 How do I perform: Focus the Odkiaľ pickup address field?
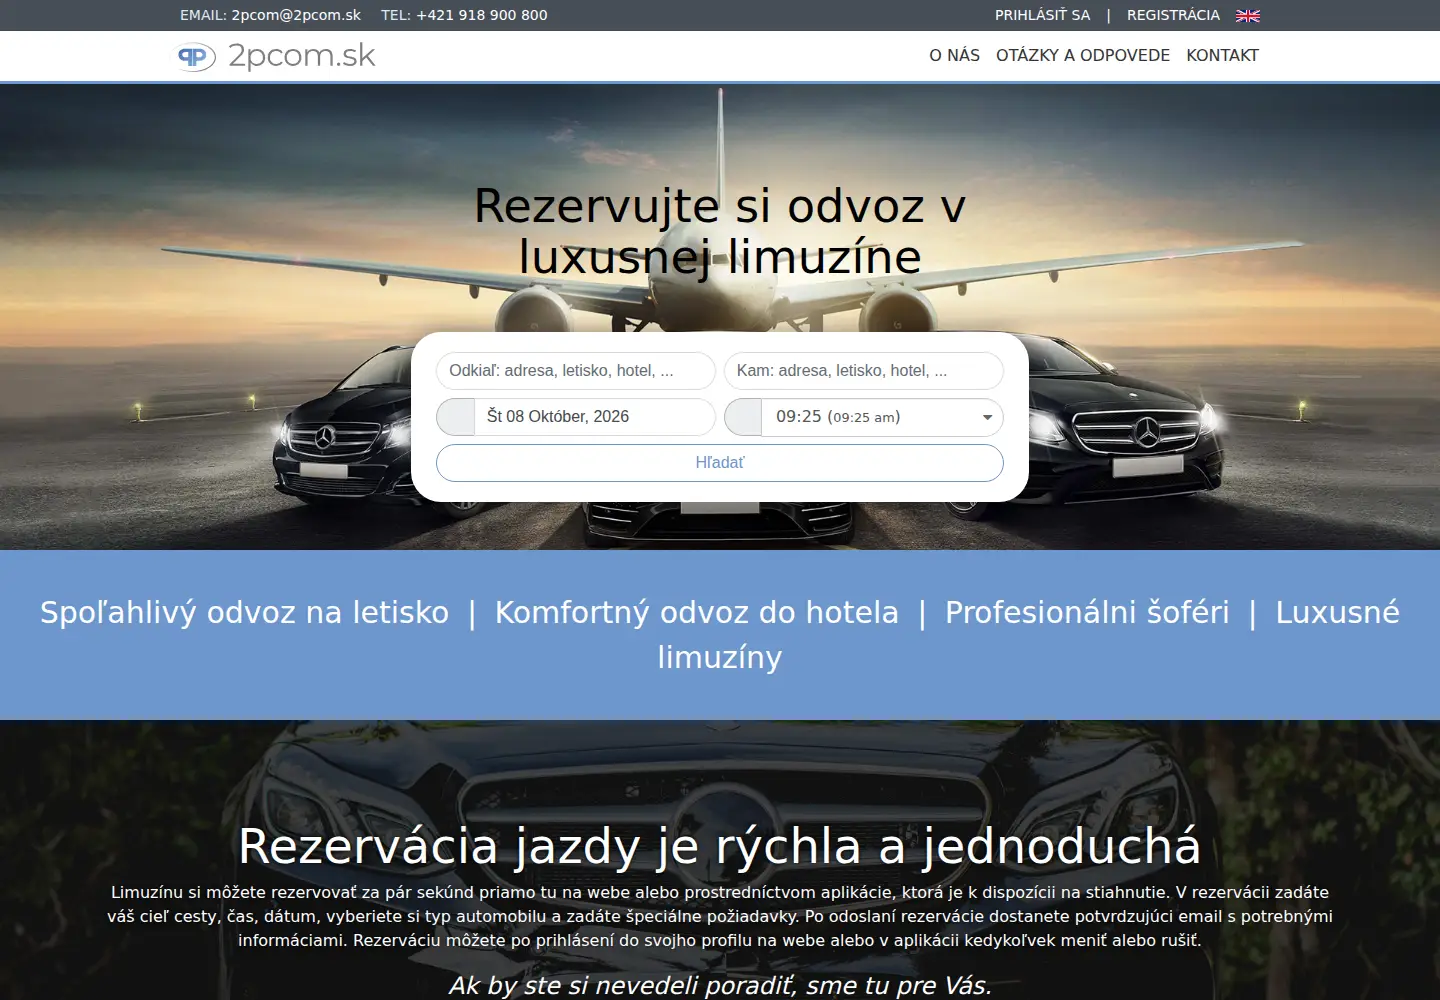[x=576, y=371]
